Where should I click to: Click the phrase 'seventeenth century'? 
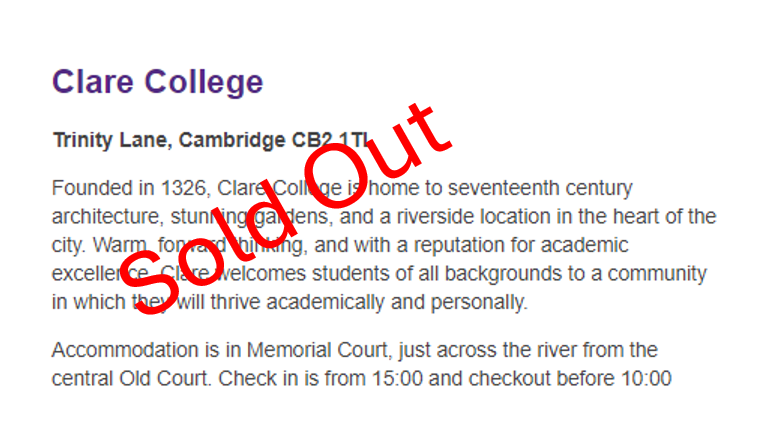tap(540, 188)
